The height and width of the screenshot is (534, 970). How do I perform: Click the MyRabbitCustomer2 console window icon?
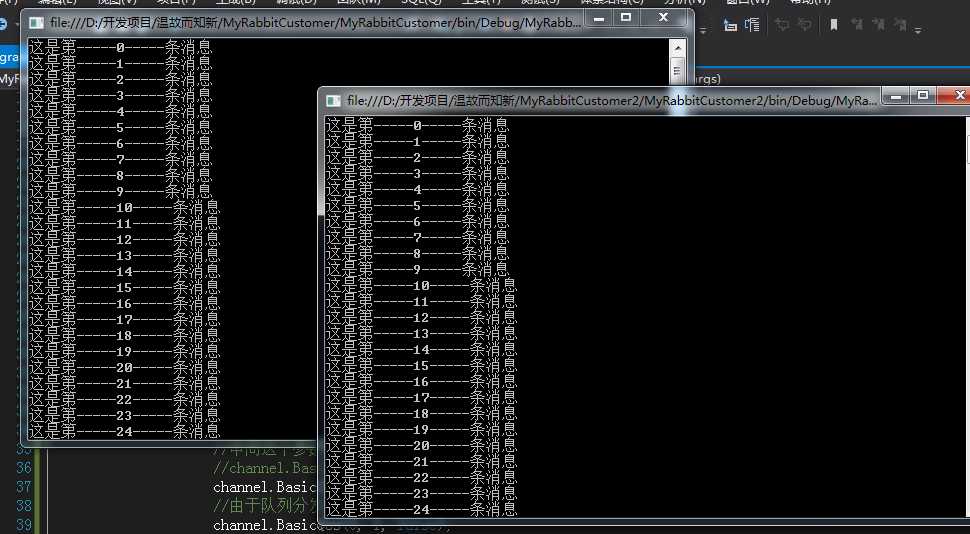click(333, 100)
